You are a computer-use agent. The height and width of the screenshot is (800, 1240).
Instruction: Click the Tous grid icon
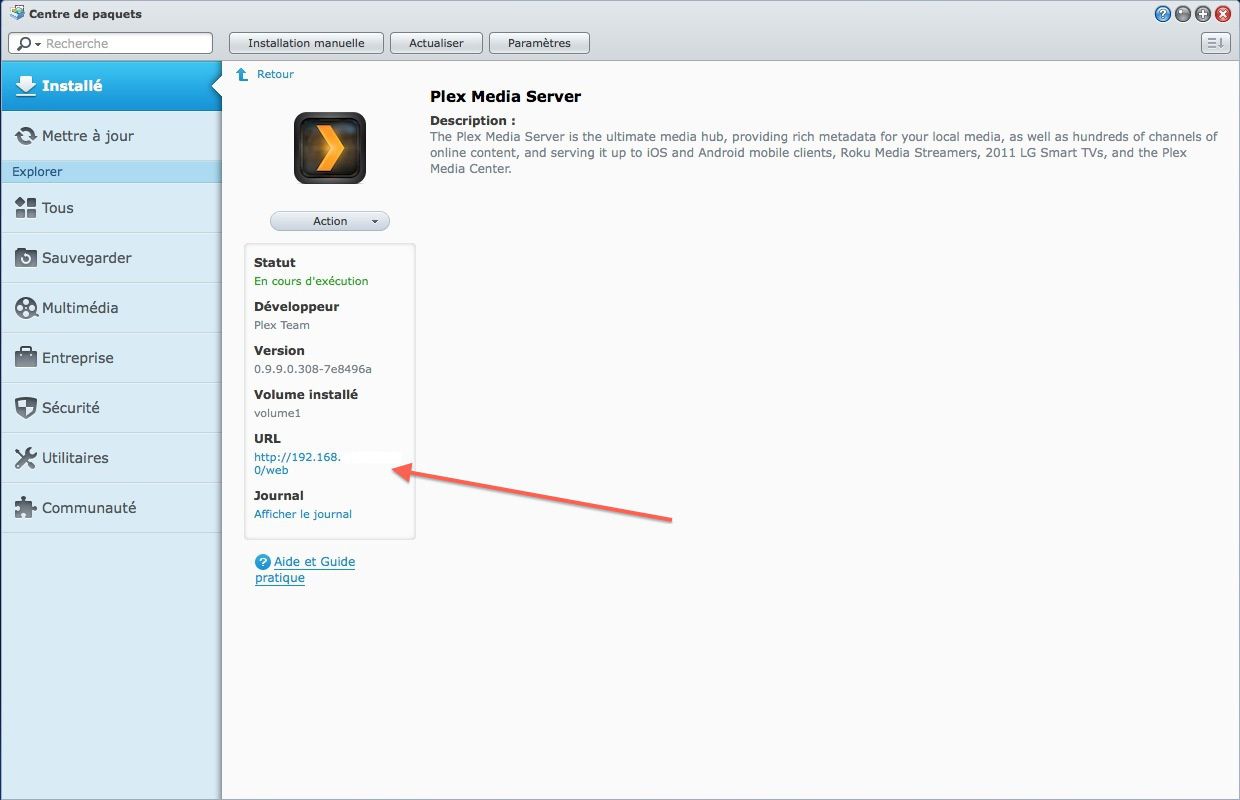click(x=26, y=208)
